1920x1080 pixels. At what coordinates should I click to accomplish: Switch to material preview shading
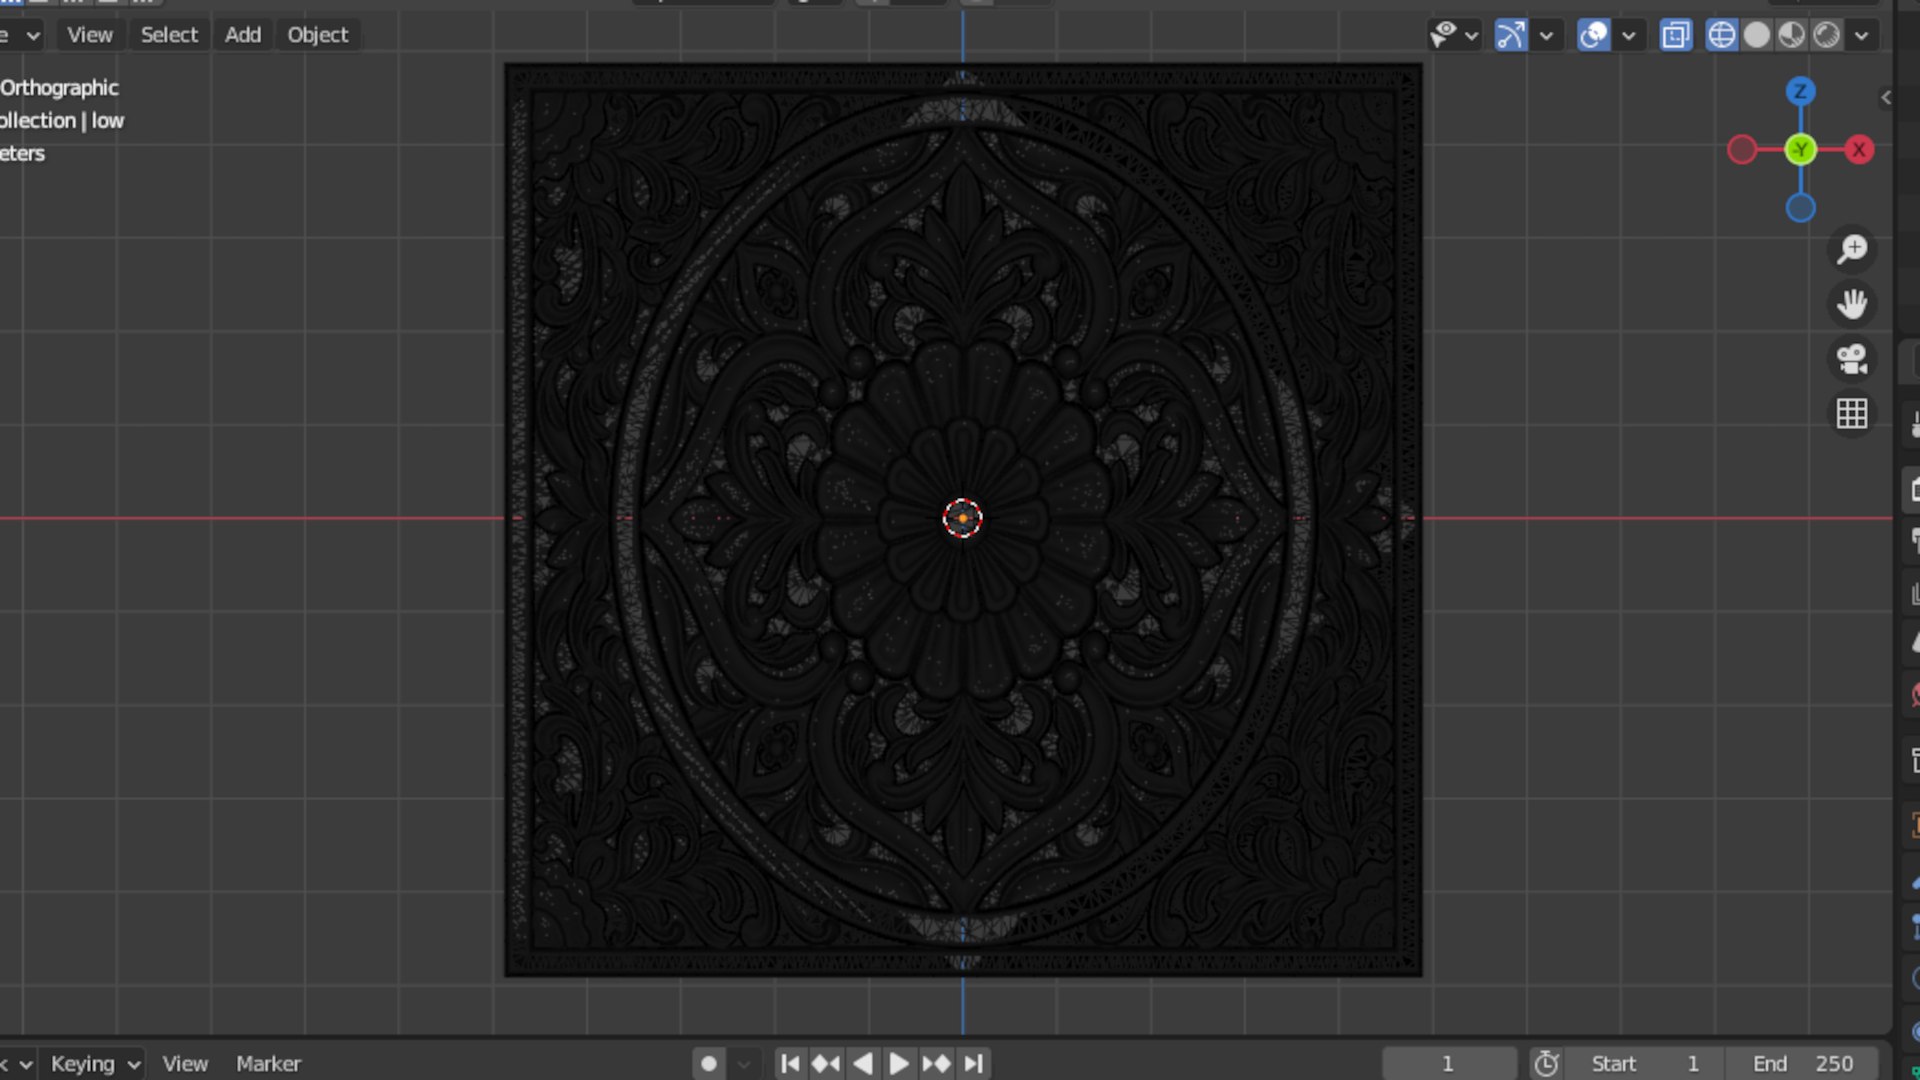[x=1792, y=35]
